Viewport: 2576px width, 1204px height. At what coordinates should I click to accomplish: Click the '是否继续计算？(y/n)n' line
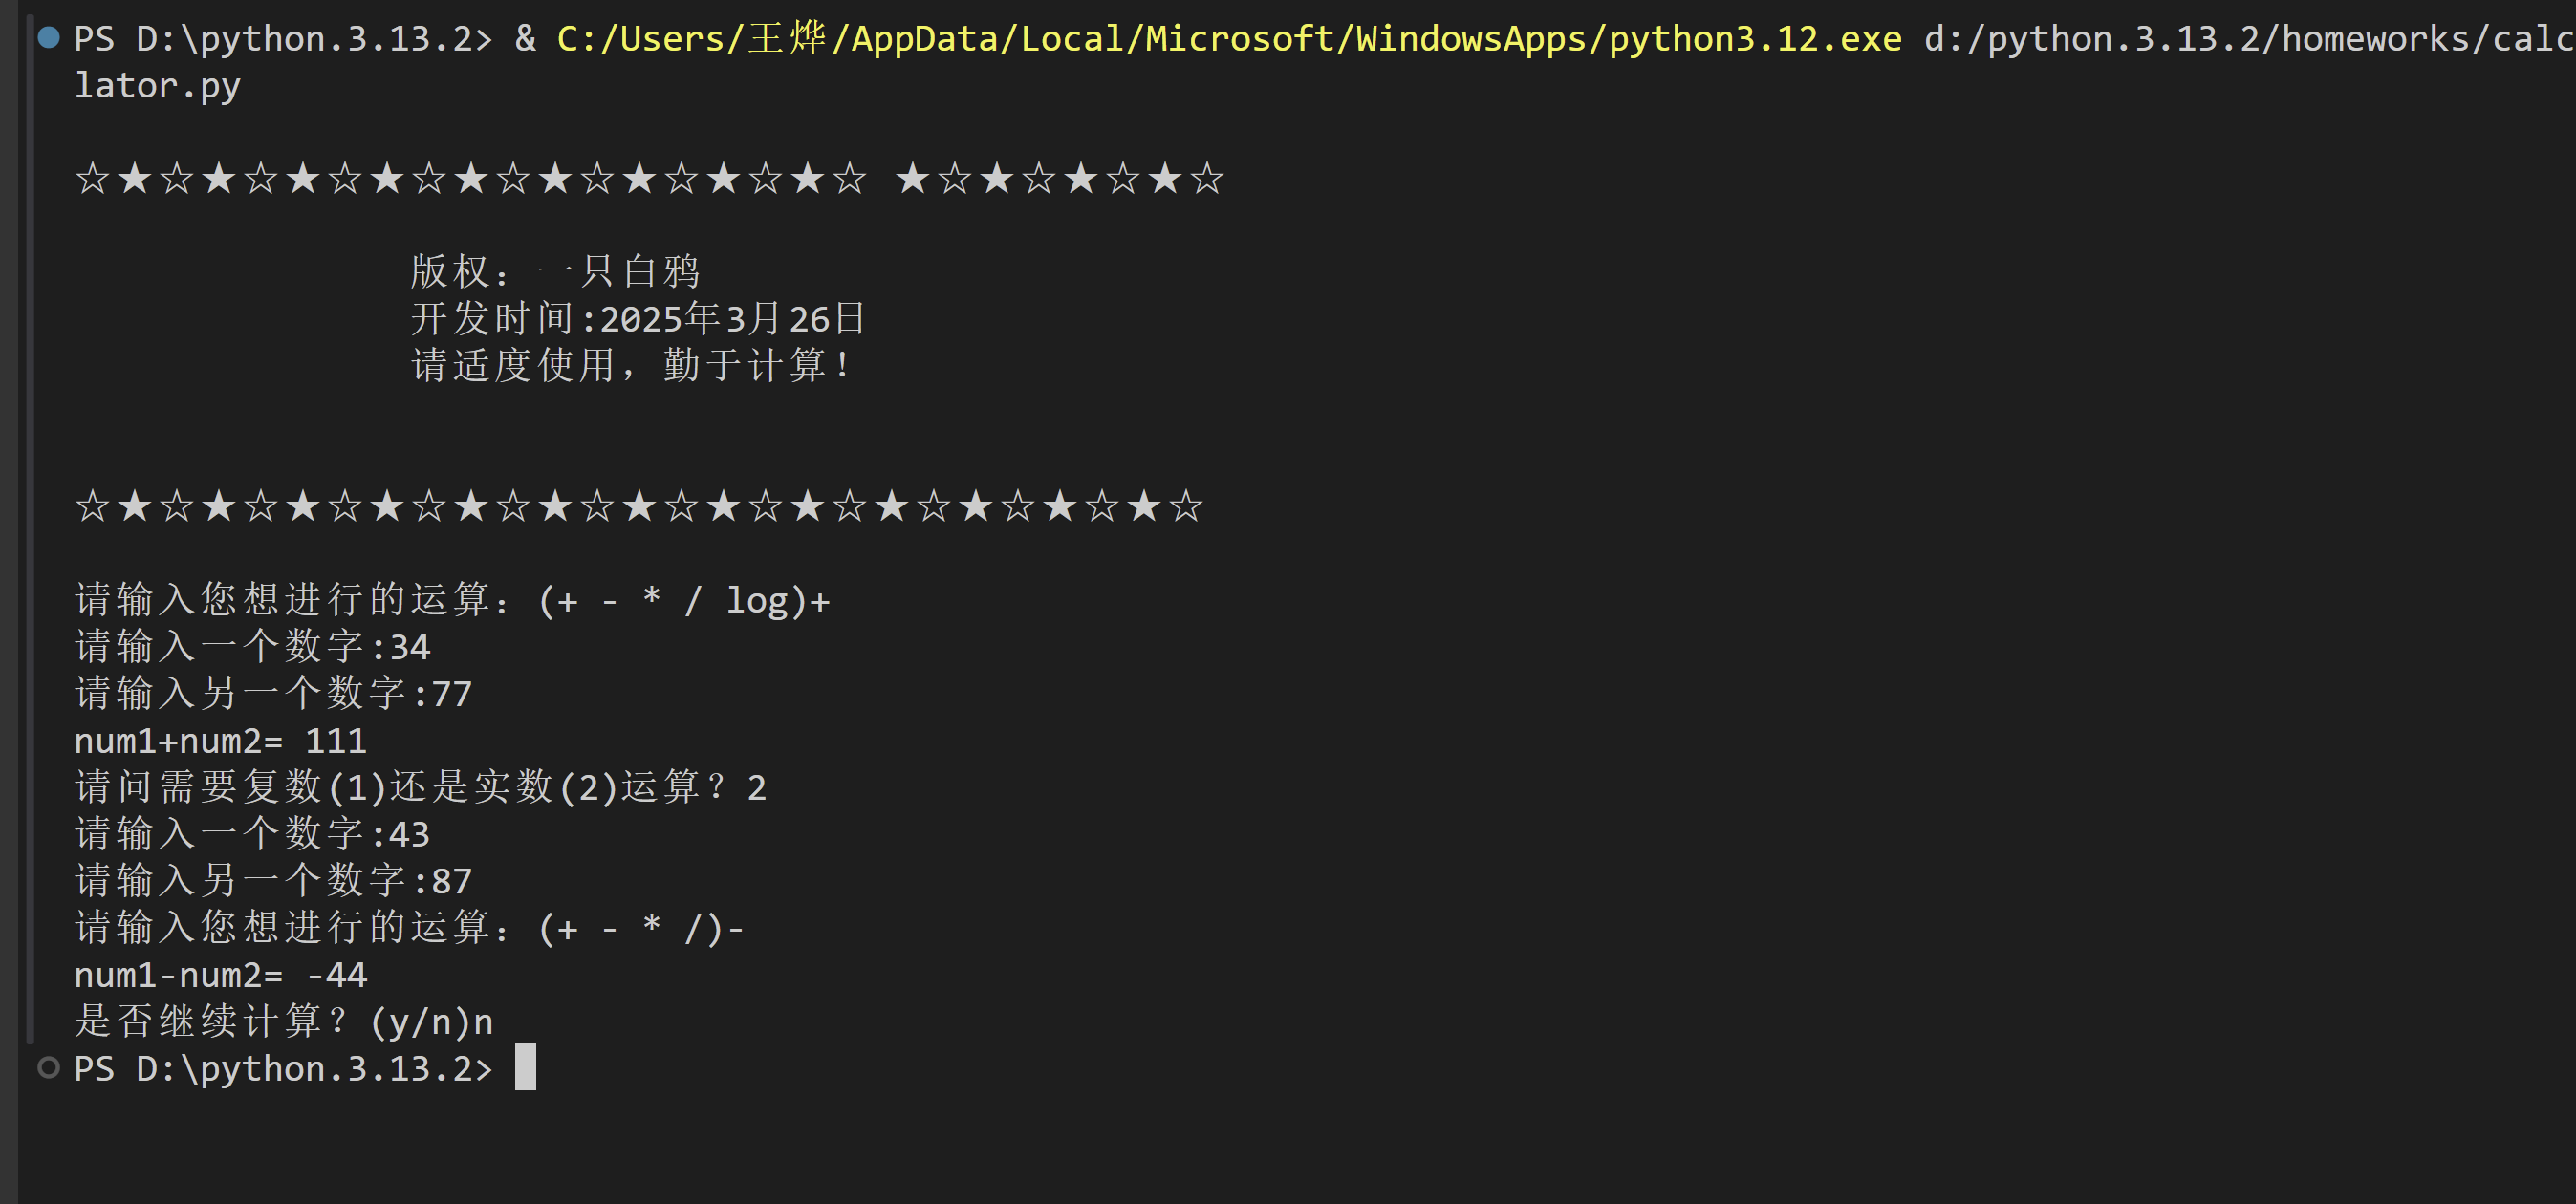[x=283, y=1021]
